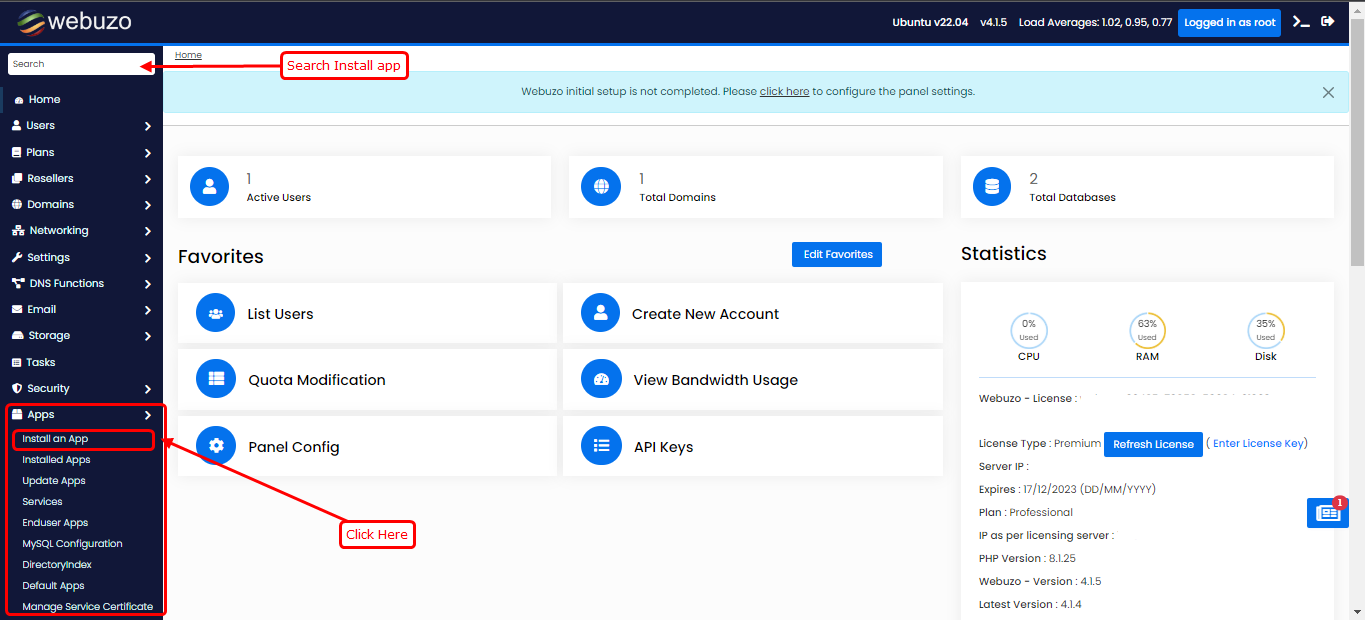Screen dimensions: 1365x620
Task: Open the Panel Config gear icon
Action: 216,447
